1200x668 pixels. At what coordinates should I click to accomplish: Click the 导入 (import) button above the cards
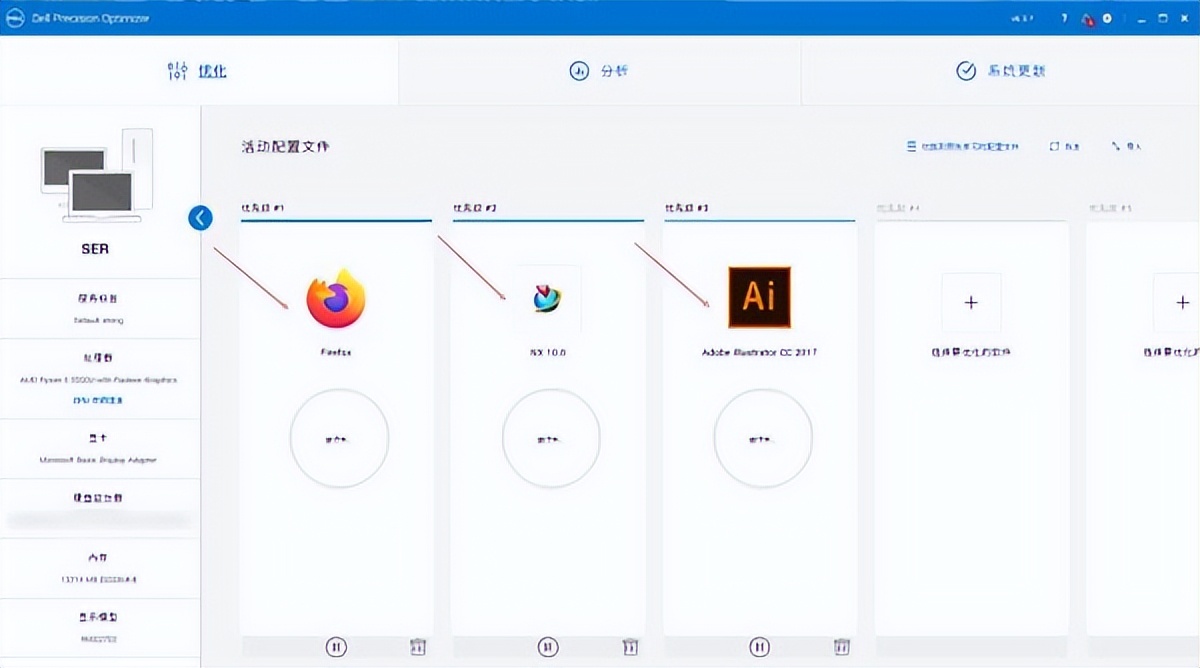point(1126,147)
